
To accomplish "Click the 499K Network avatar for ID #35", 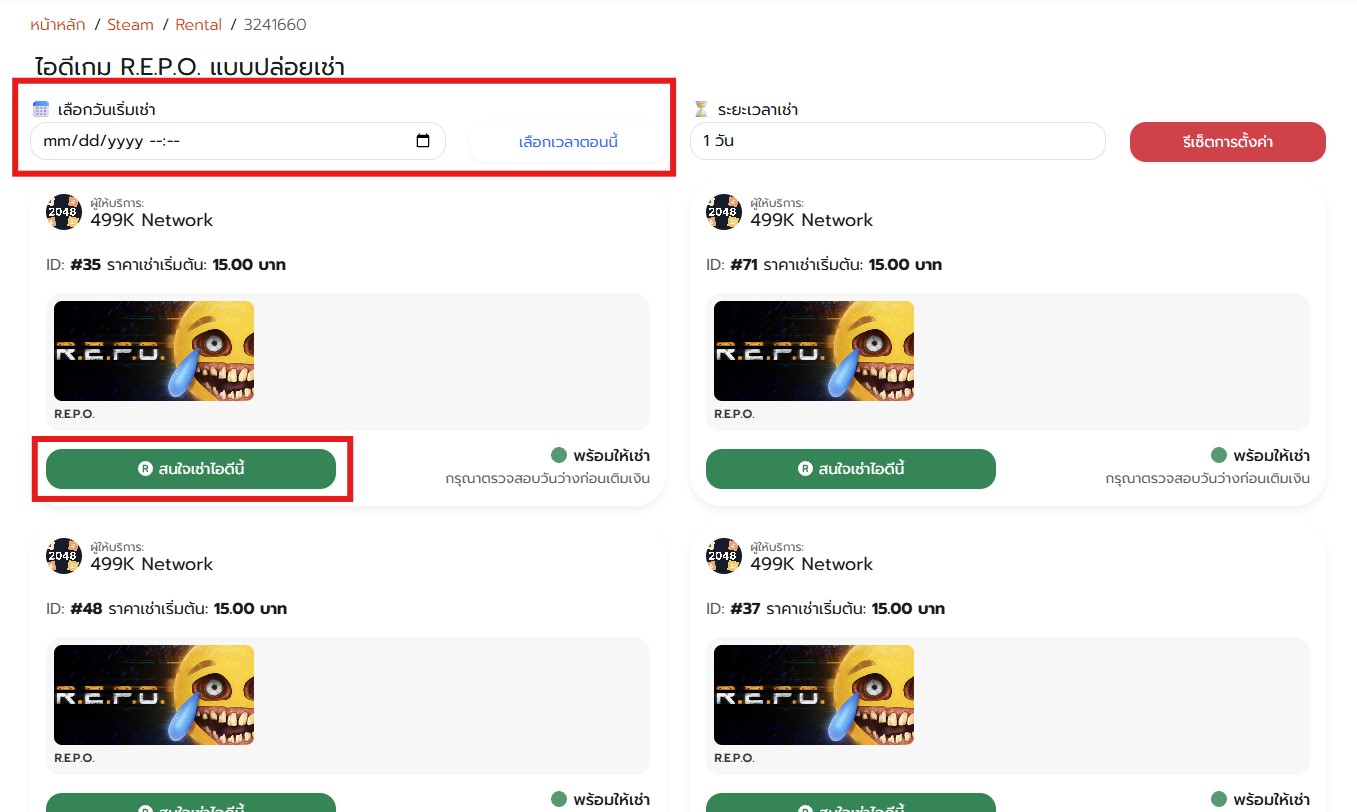I will click(64, 212).
